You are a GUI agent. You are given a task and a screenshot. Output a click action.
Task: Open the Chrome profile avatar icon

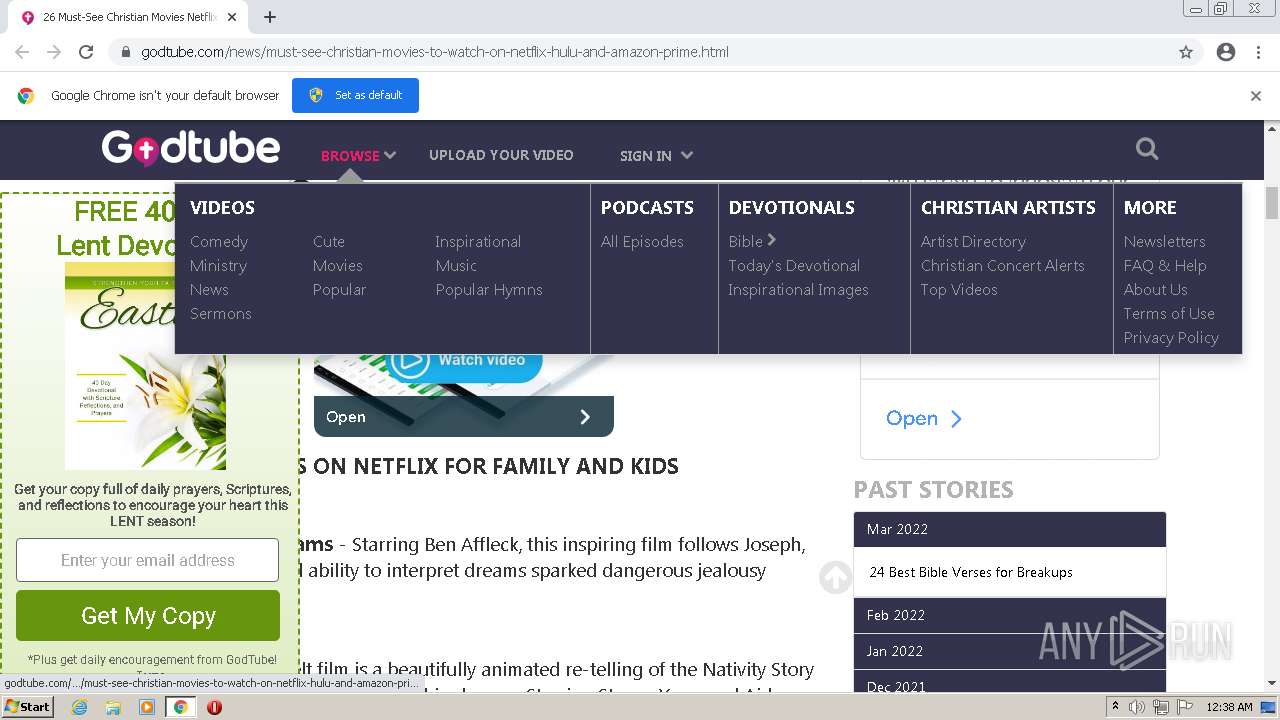pyautogui.click(x=1226, y=52)
